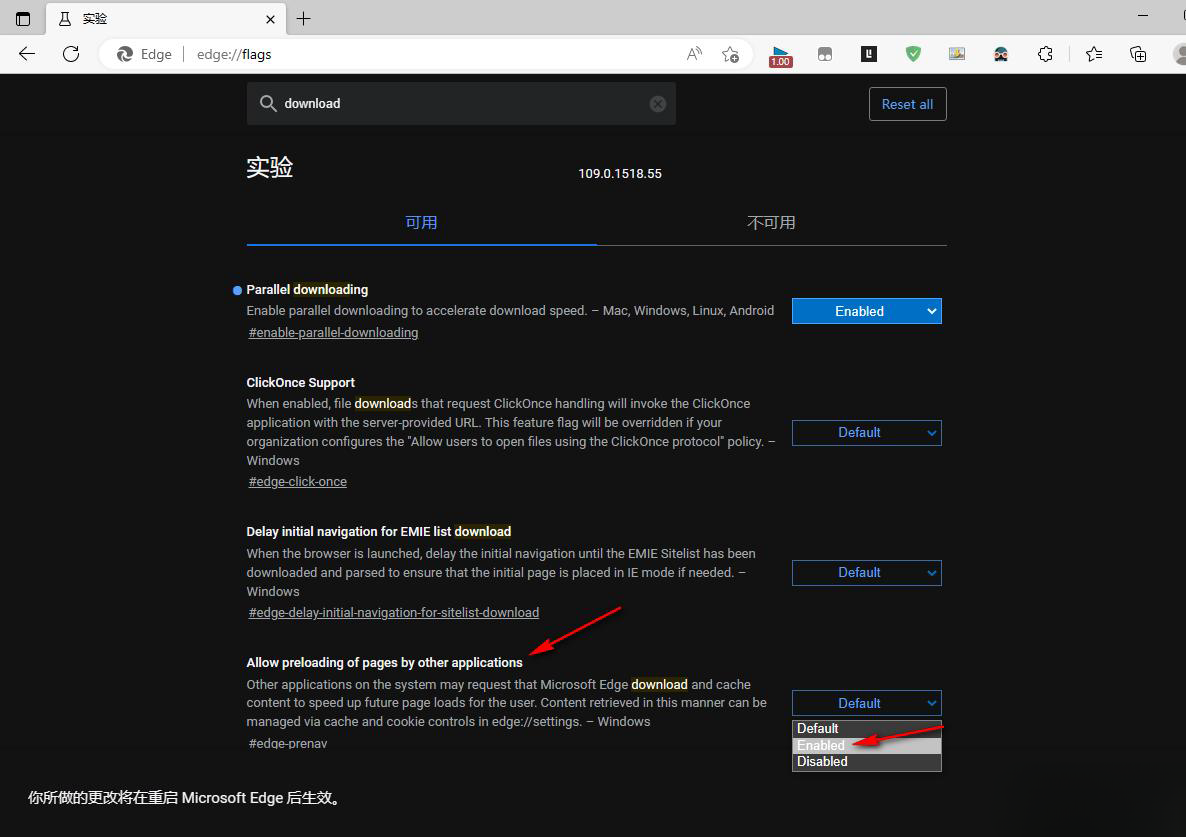Choose Default in the open dropdown list
The image size is (1186, 837).
click(866, 729)
